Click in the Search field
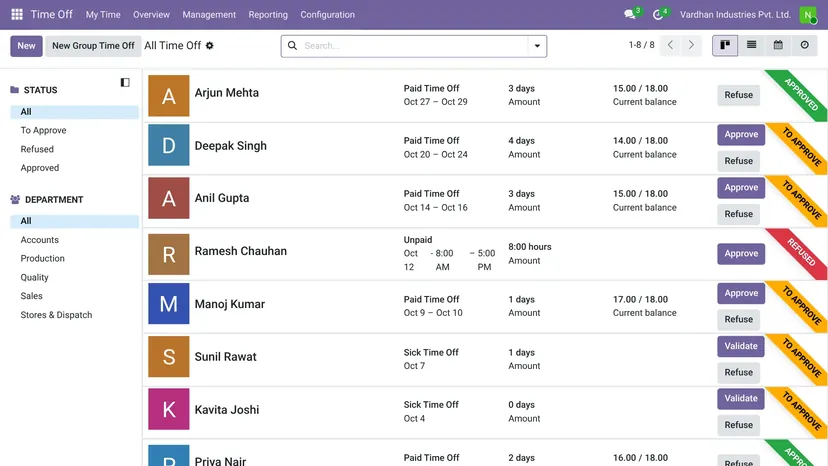This screenshot has height=466, width=828. [414, 46]
